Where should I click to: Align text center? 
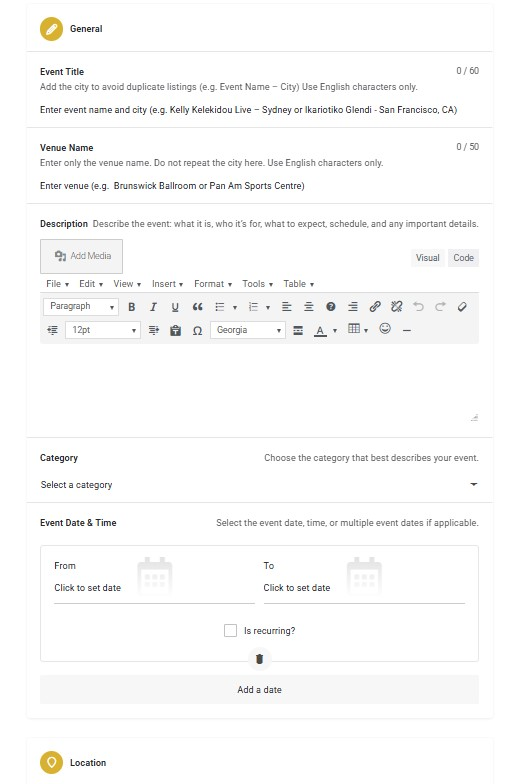308,306
